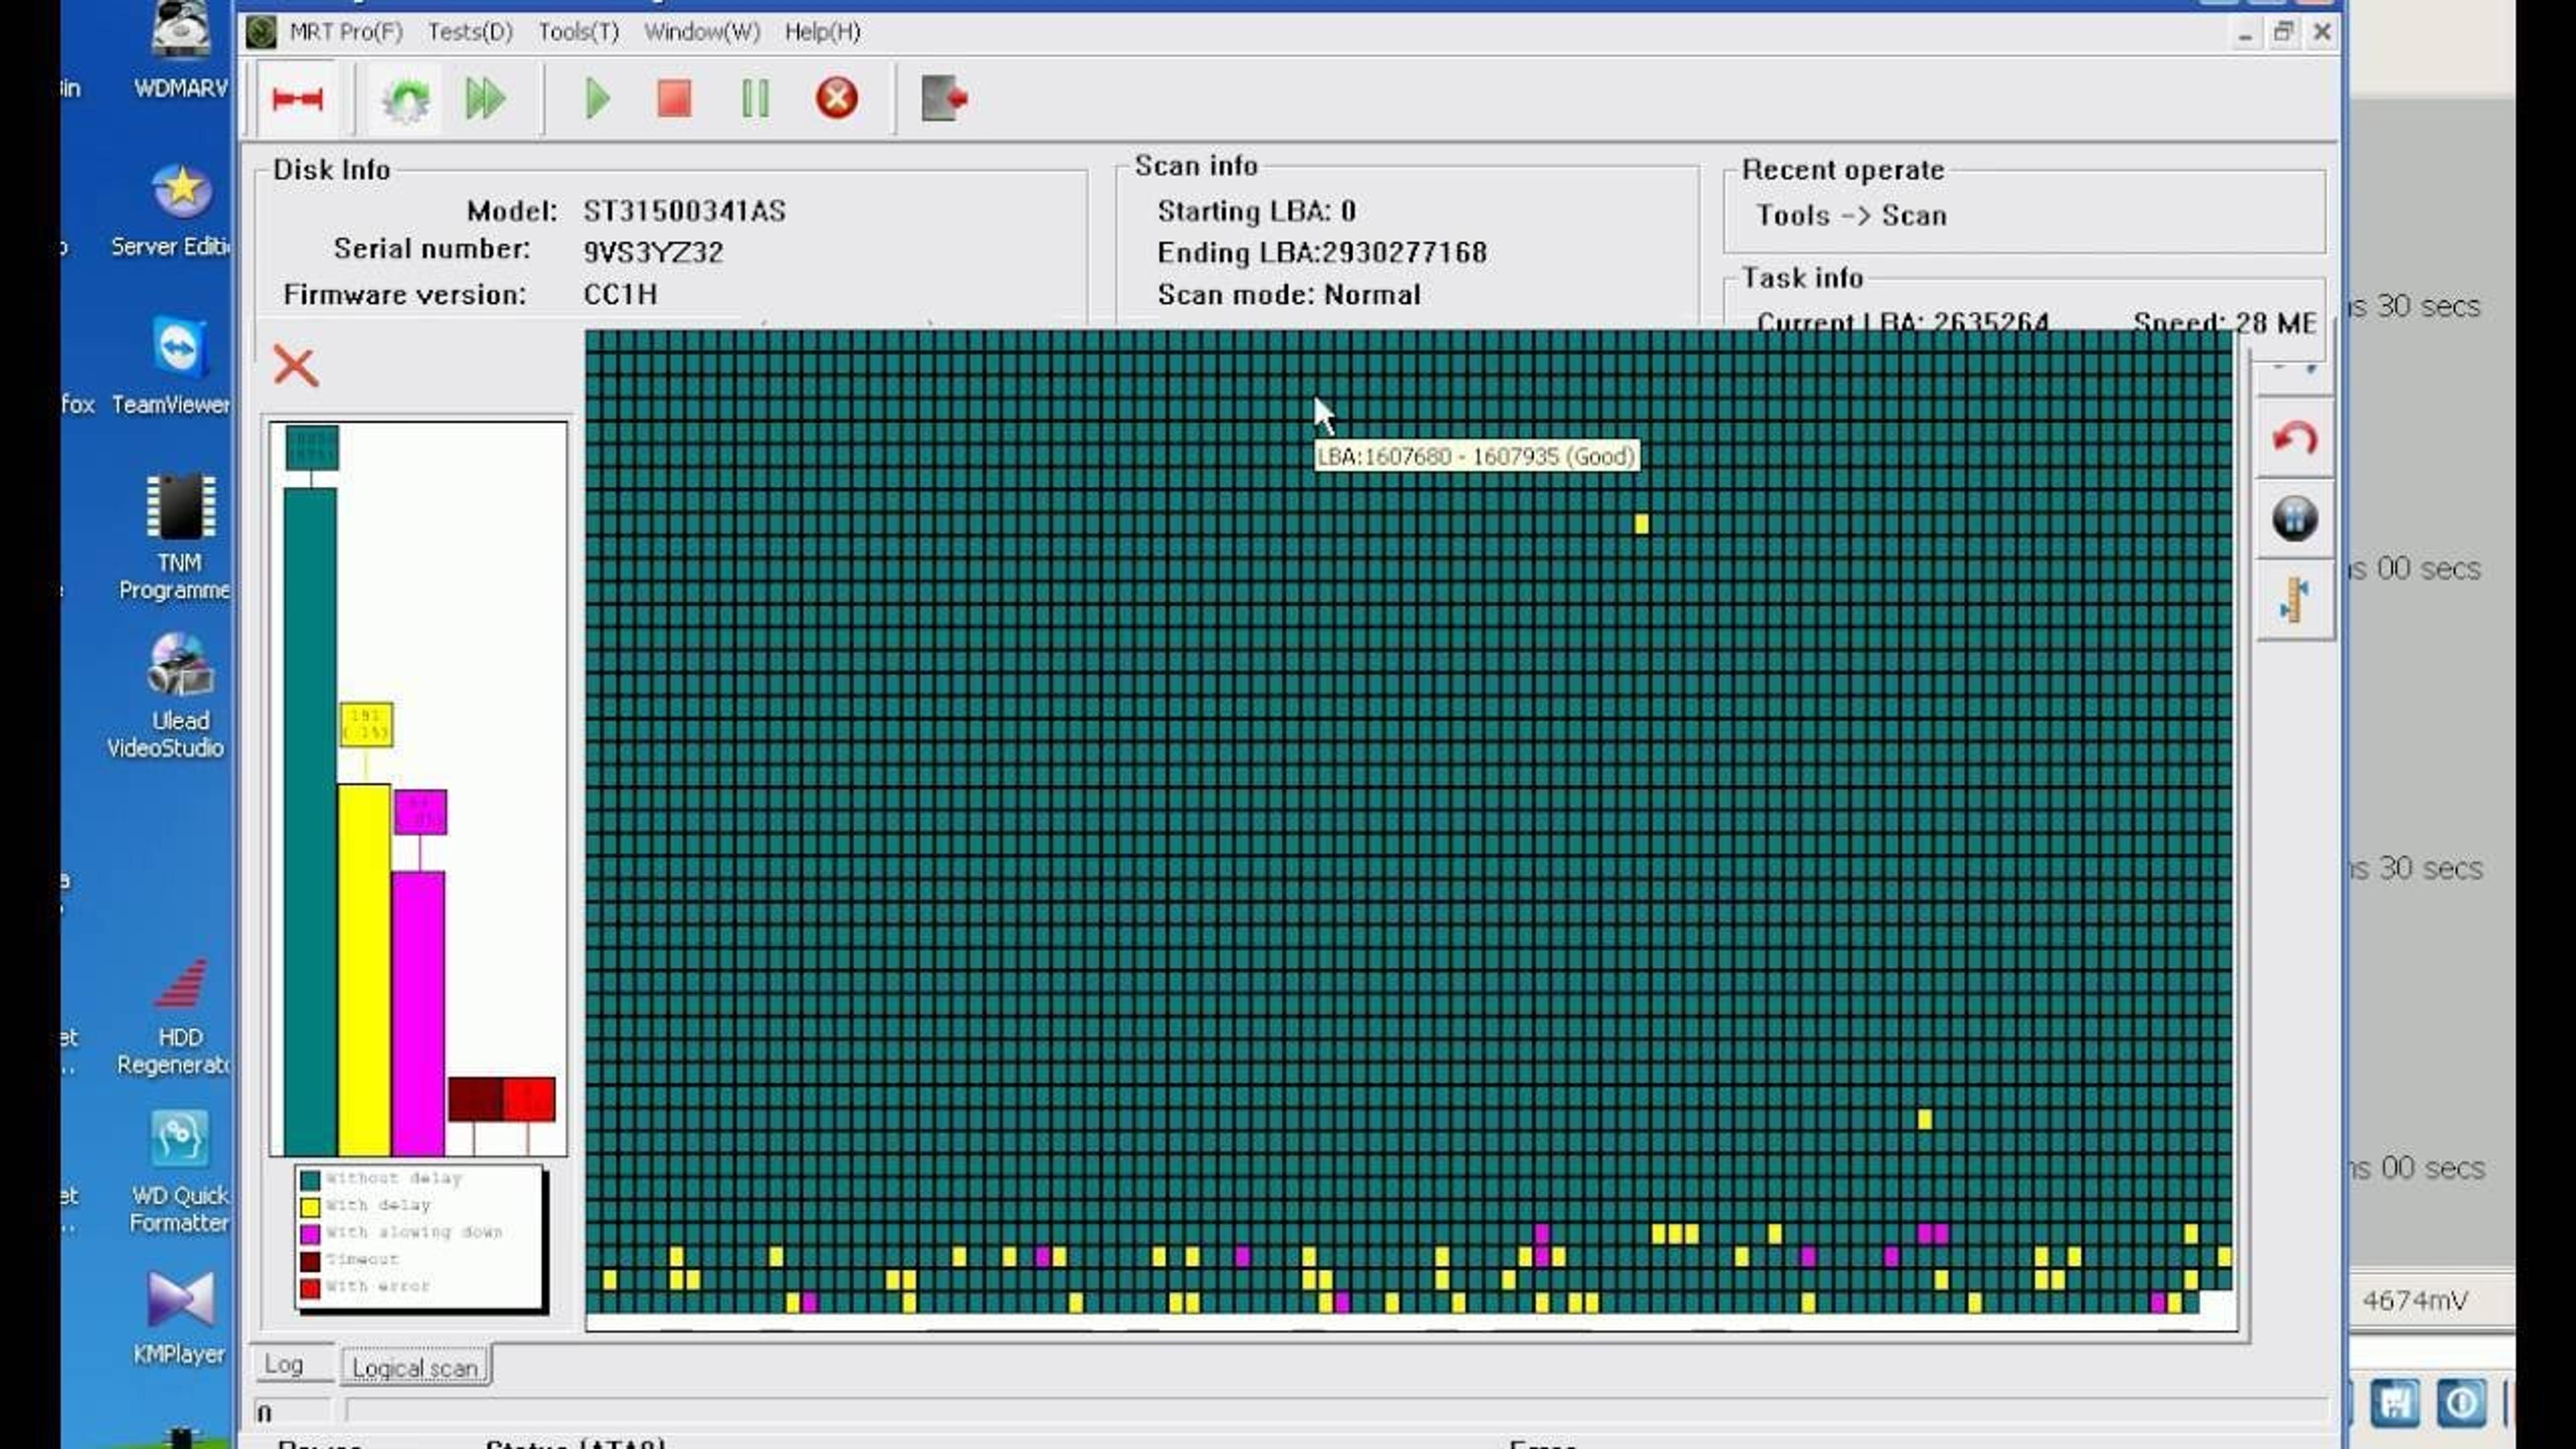The image size is (2576, 1449).
Task: Click the ruler marker side icon
Action: pos(2294,600)
